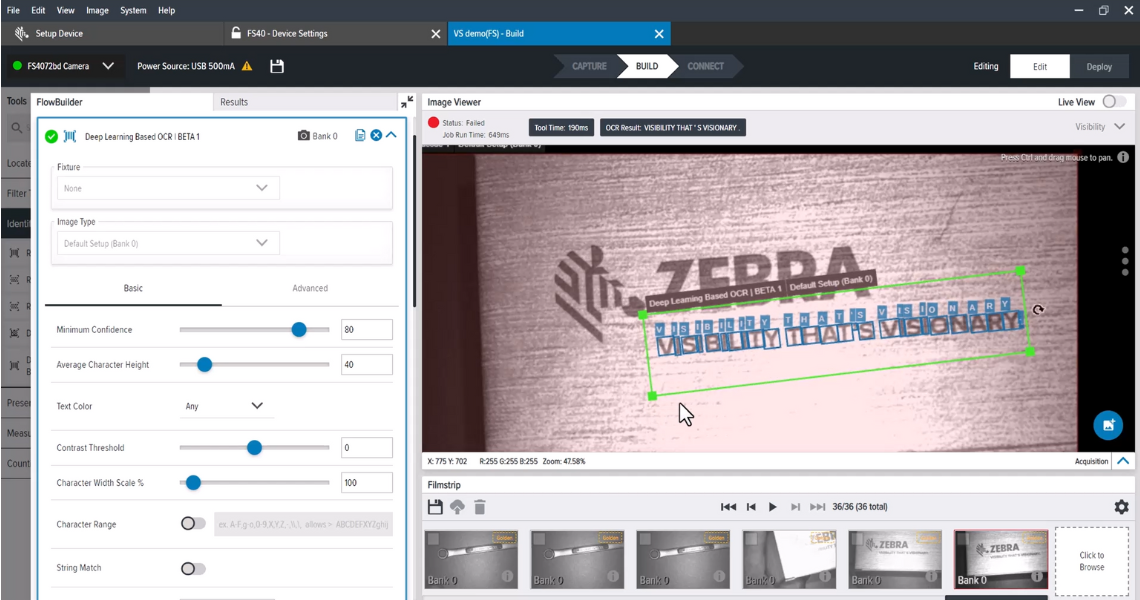Image resolution: width=1140 pixels, height=600 pixels.
Task: Jump to first filmstrip image
Action: (x=728, y=507)
